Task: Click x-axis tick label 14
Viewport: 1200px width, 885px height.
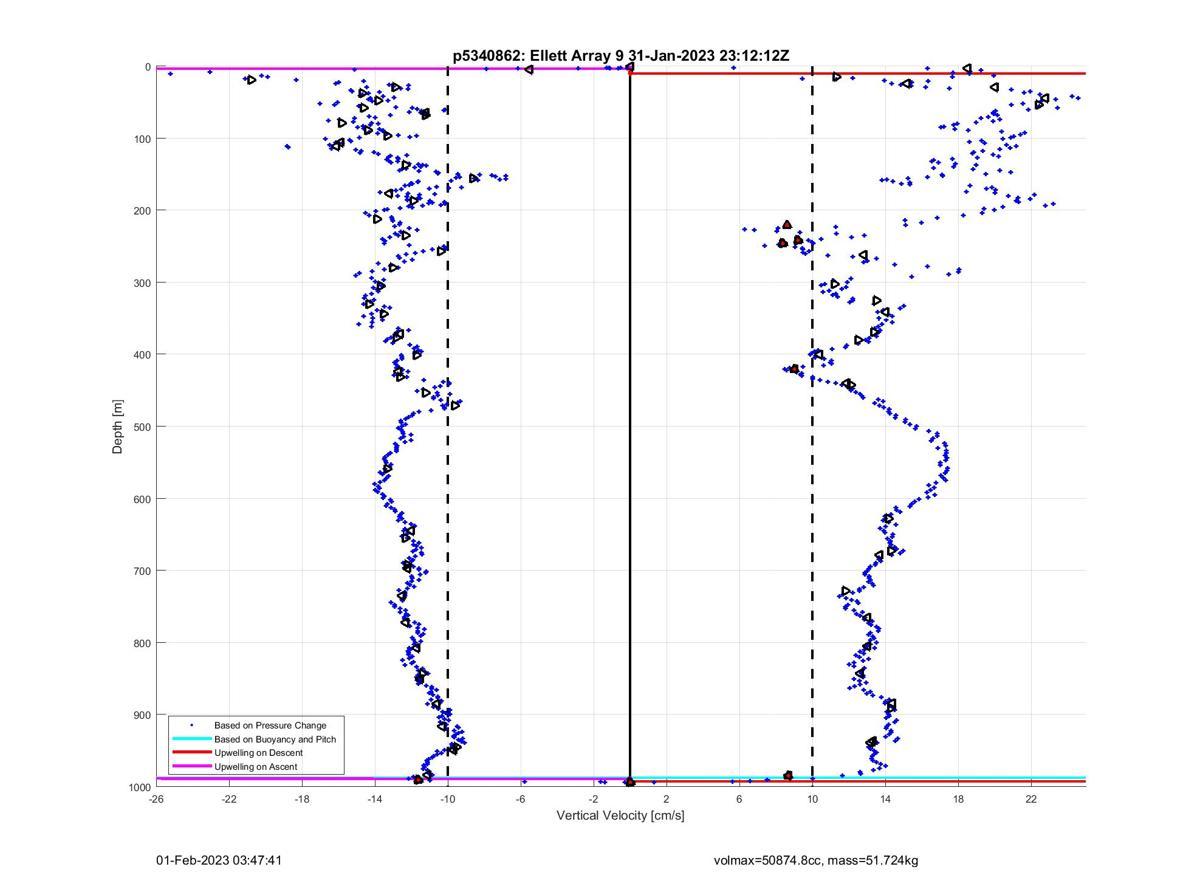Action: click(x=886, y=799)
